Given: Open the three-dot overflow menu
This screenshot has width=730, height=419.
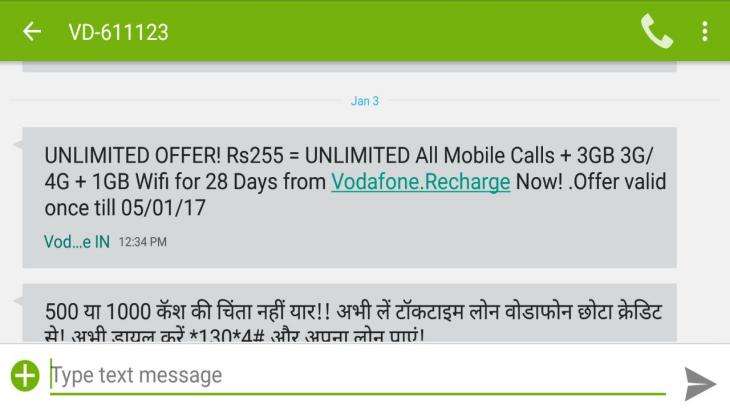Looking at the screenshot, I should [x=705, y=31].
